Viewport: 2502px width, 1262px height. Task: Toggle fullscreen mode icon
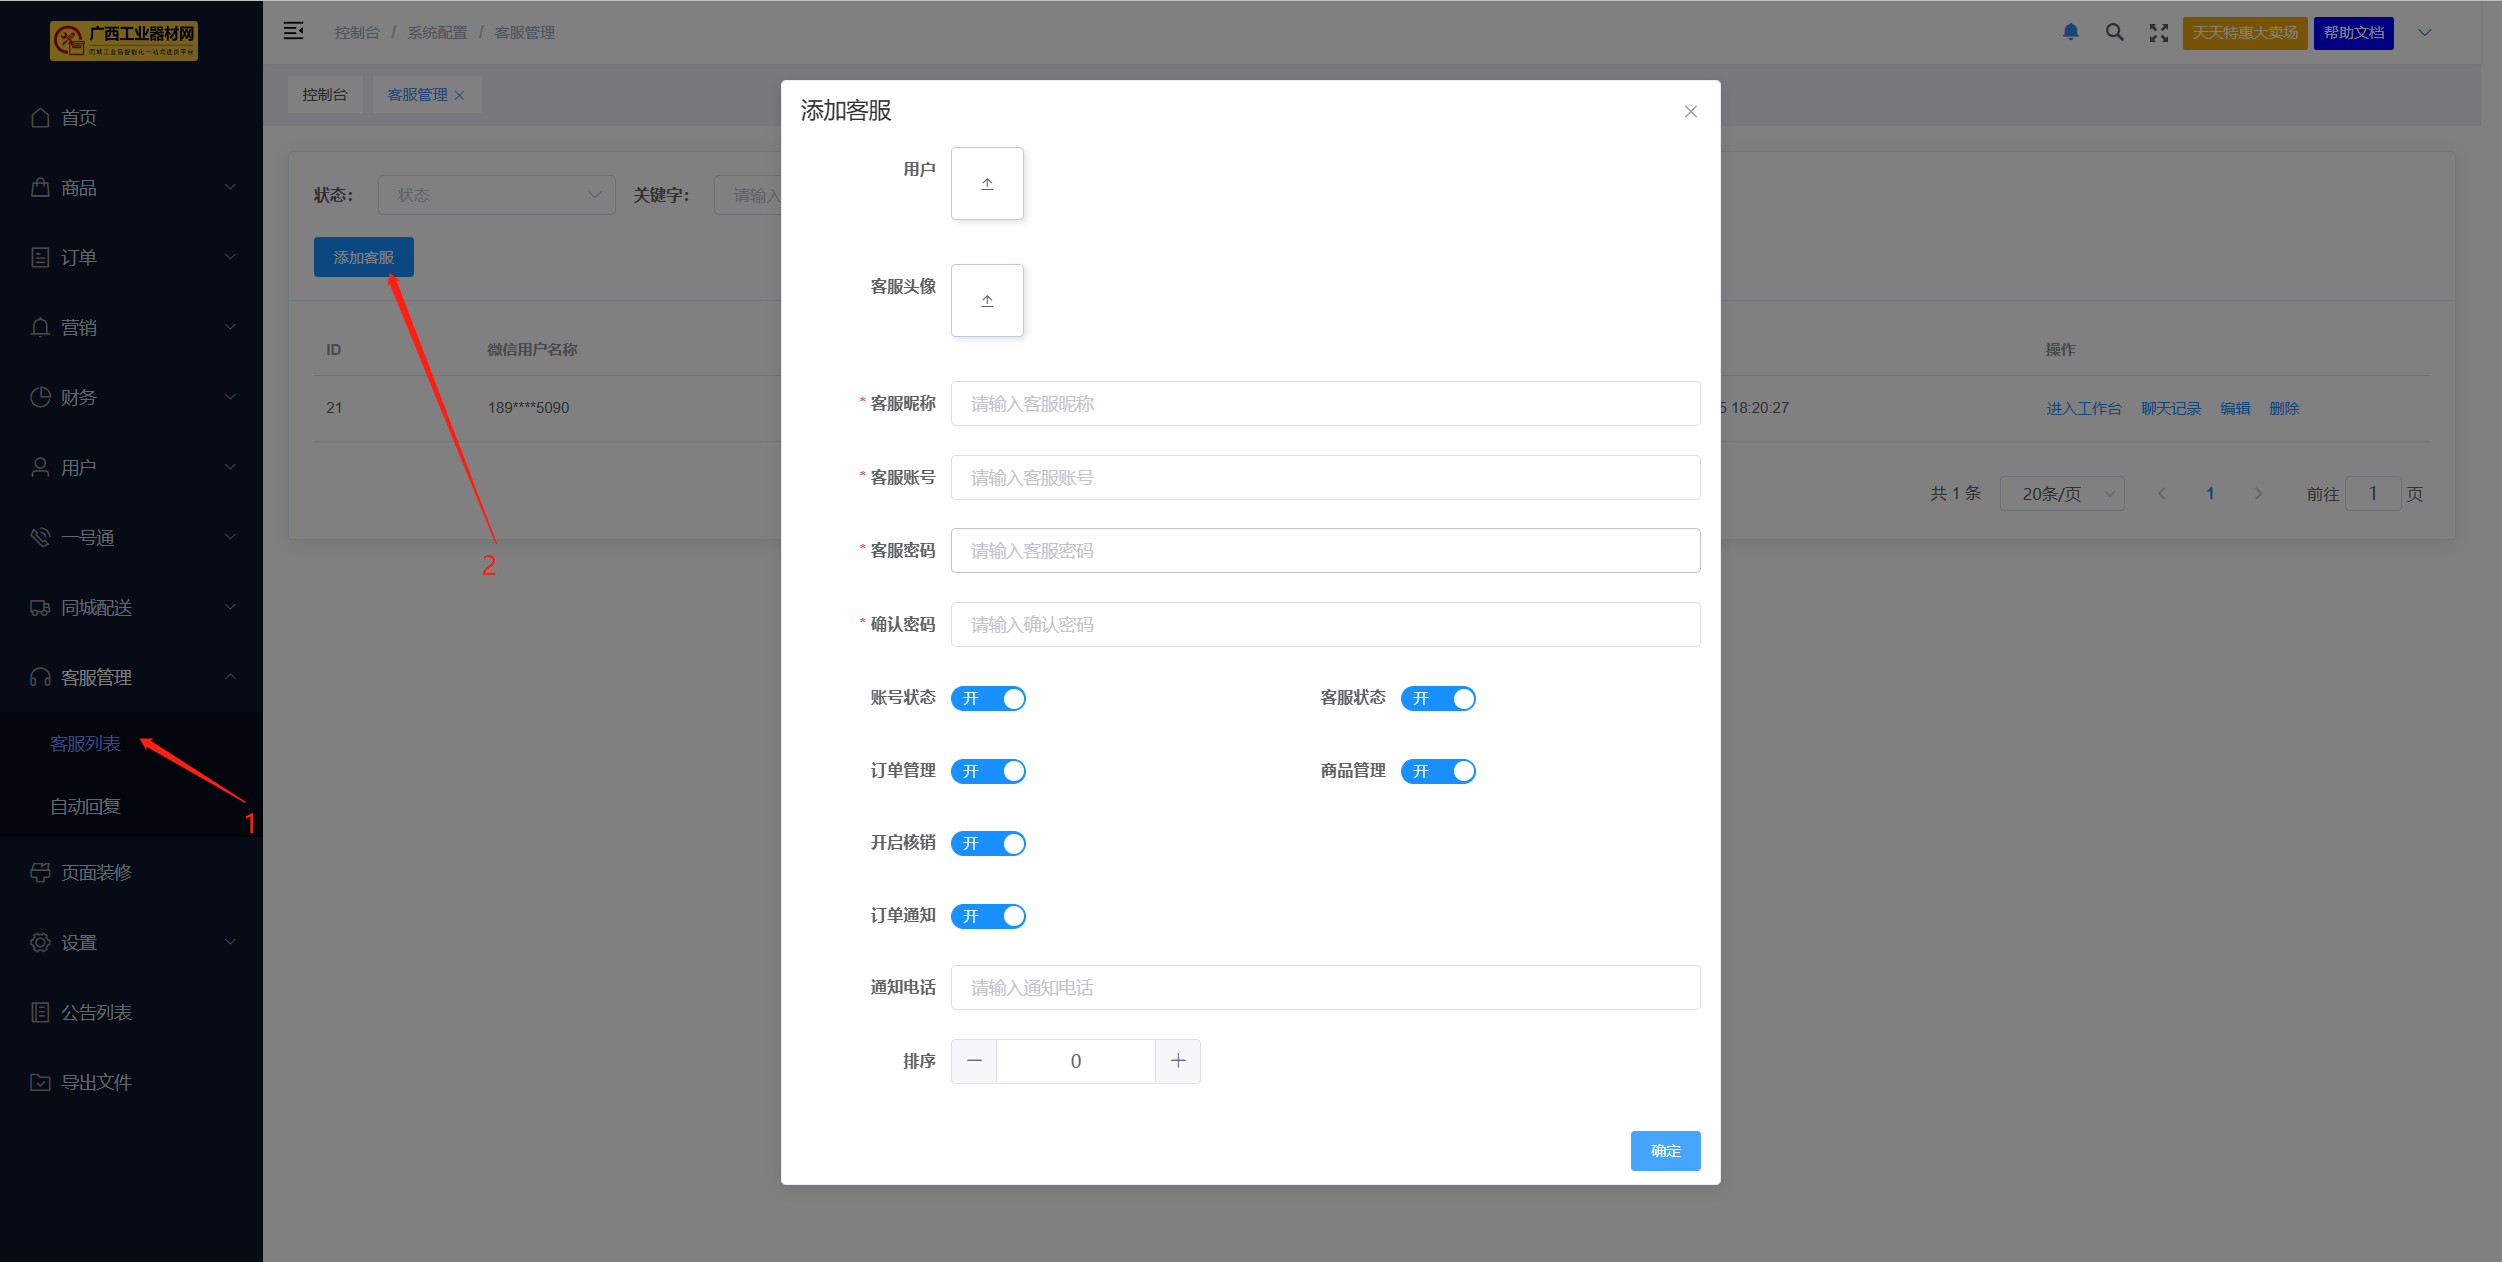pyautogui.click(x=2158, y=33)
